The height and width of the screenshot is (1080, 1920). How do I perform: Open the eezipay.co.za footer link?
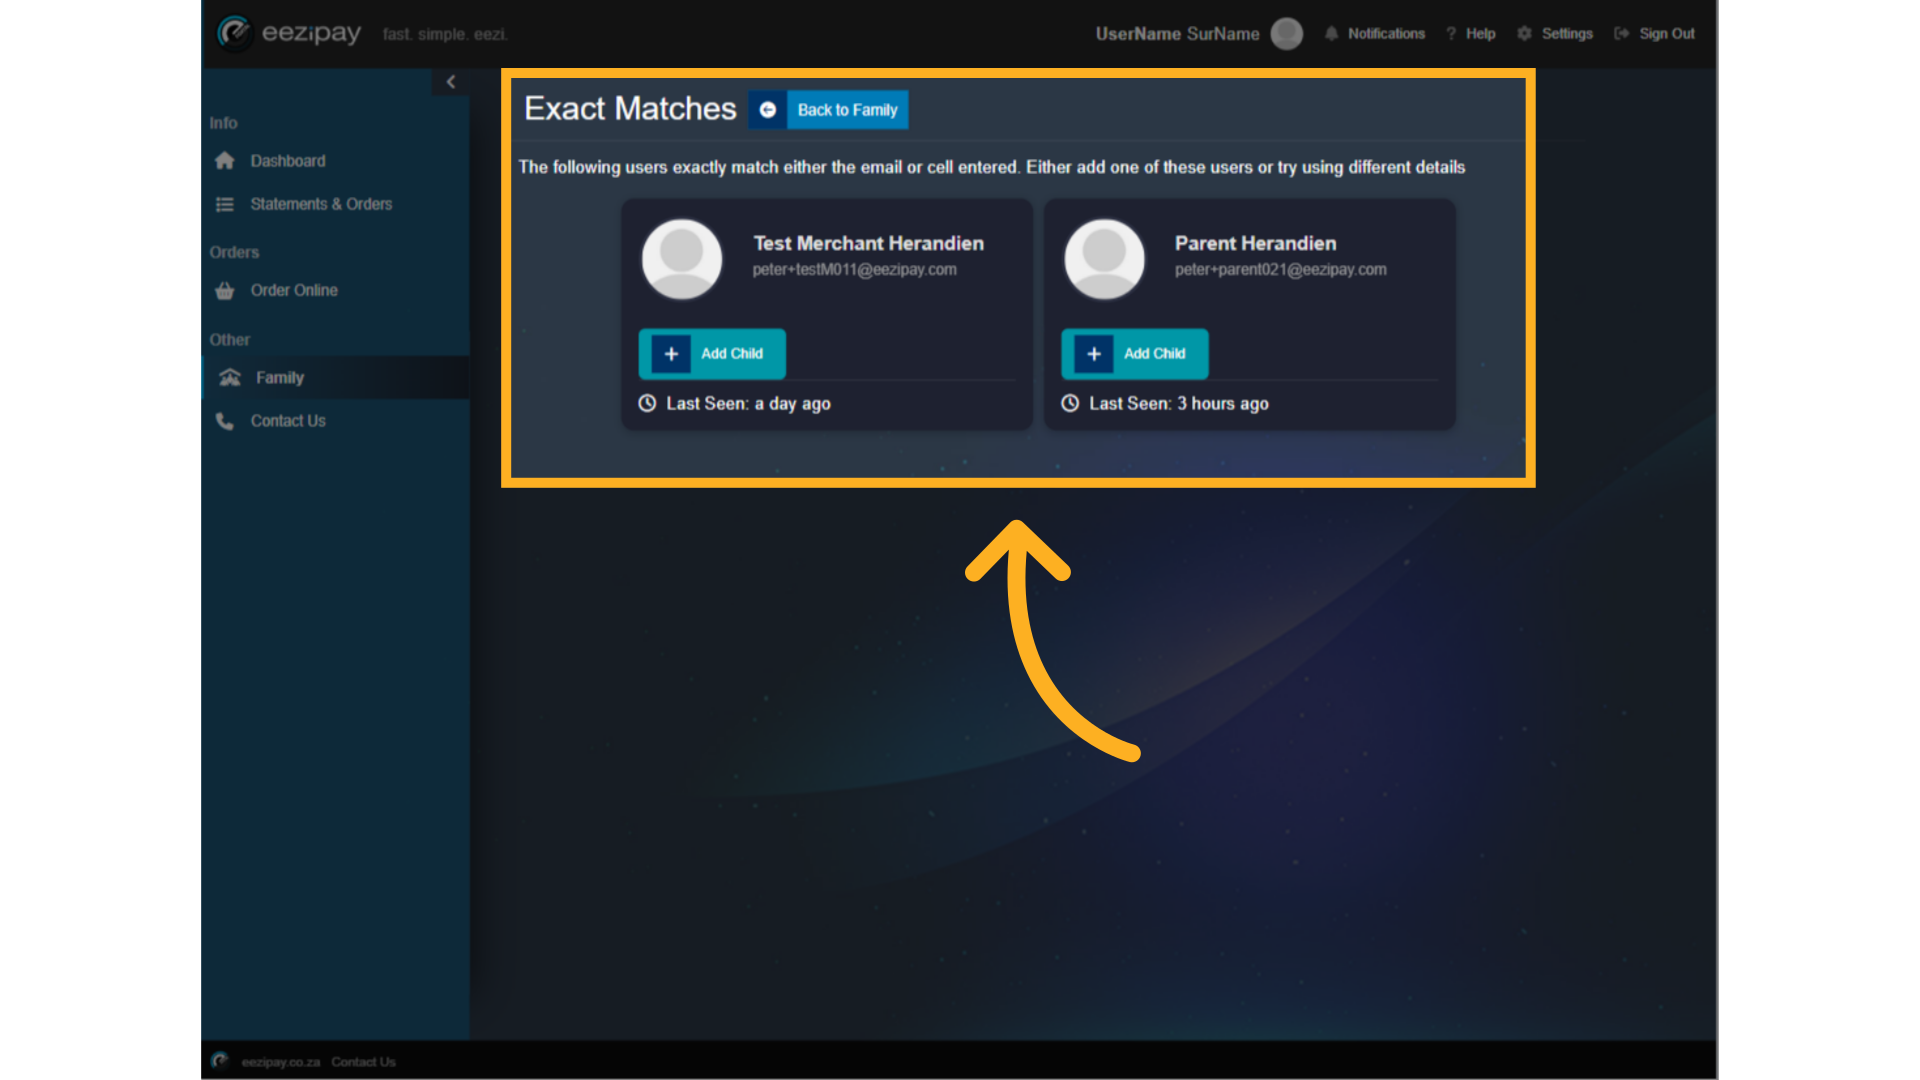pos(281,1062)
